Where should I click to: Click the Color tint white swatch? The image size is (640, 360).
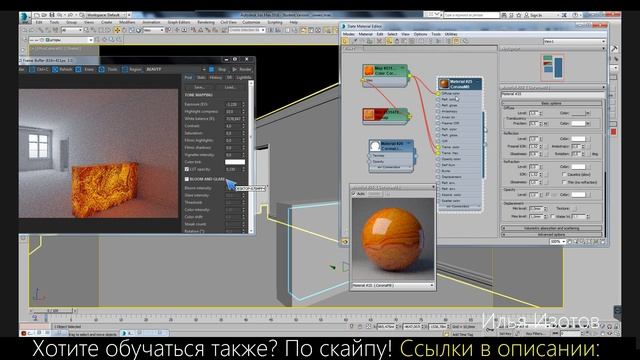click(235, 162)
